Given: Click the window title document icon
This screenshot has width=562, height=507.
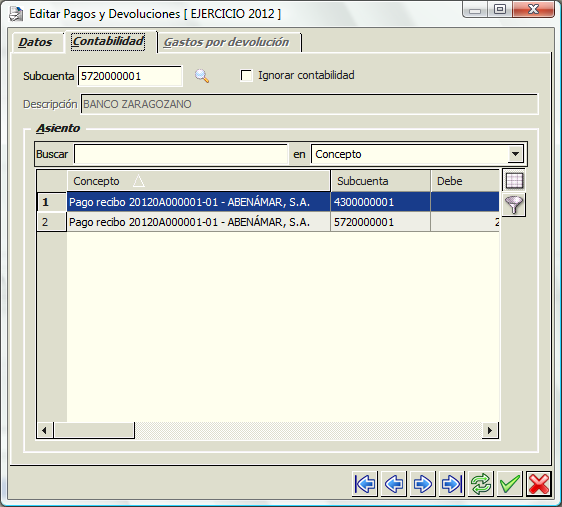Looking at the screenshot, I should click(x=16, y=14).
